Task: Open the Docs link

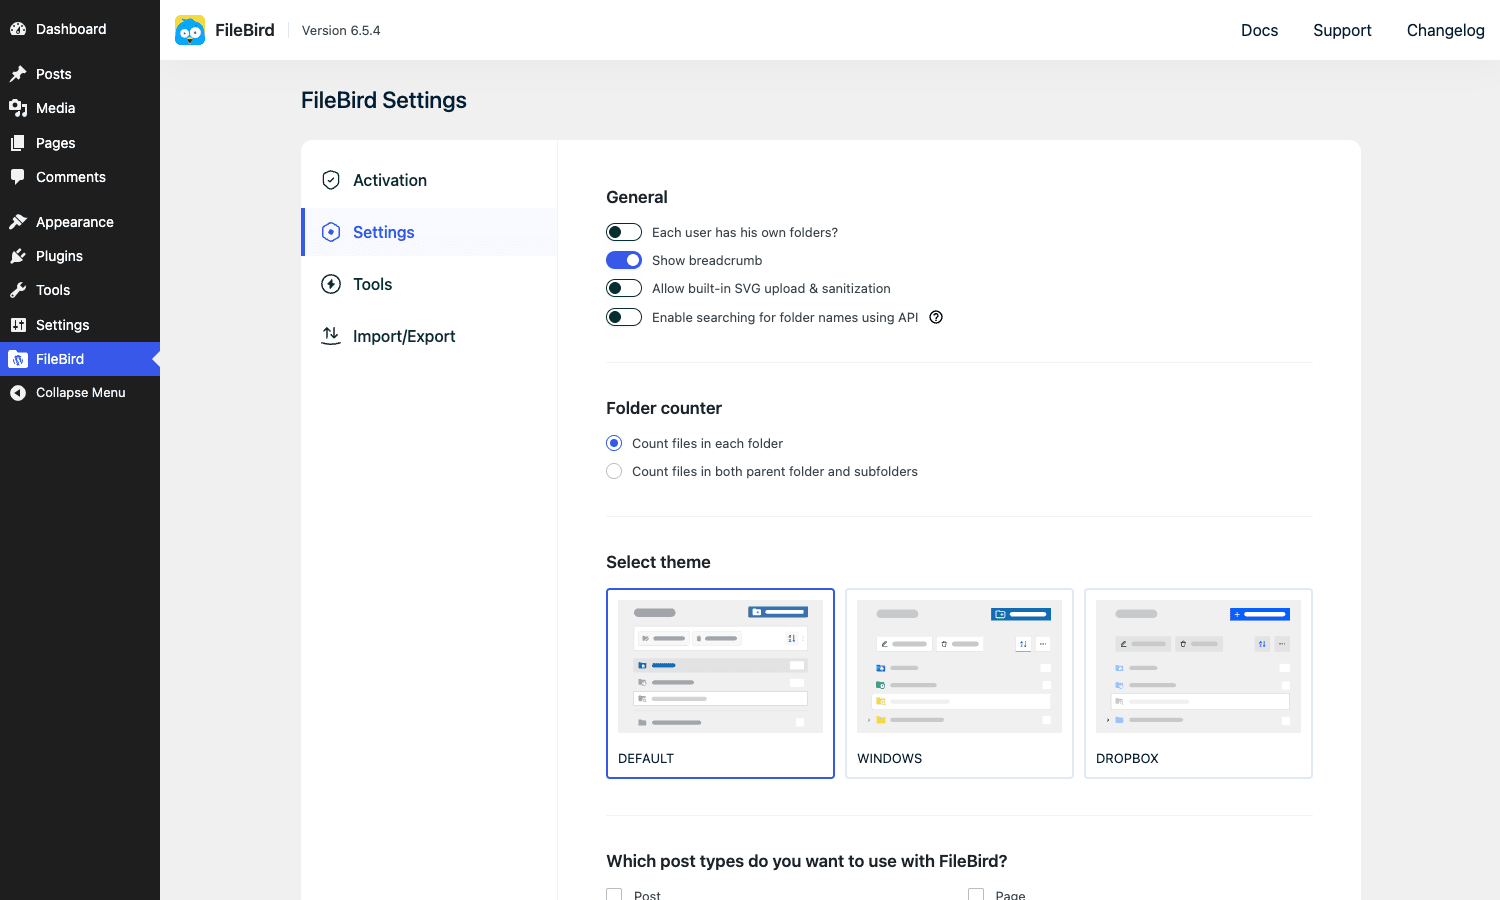Action: 1259,30
